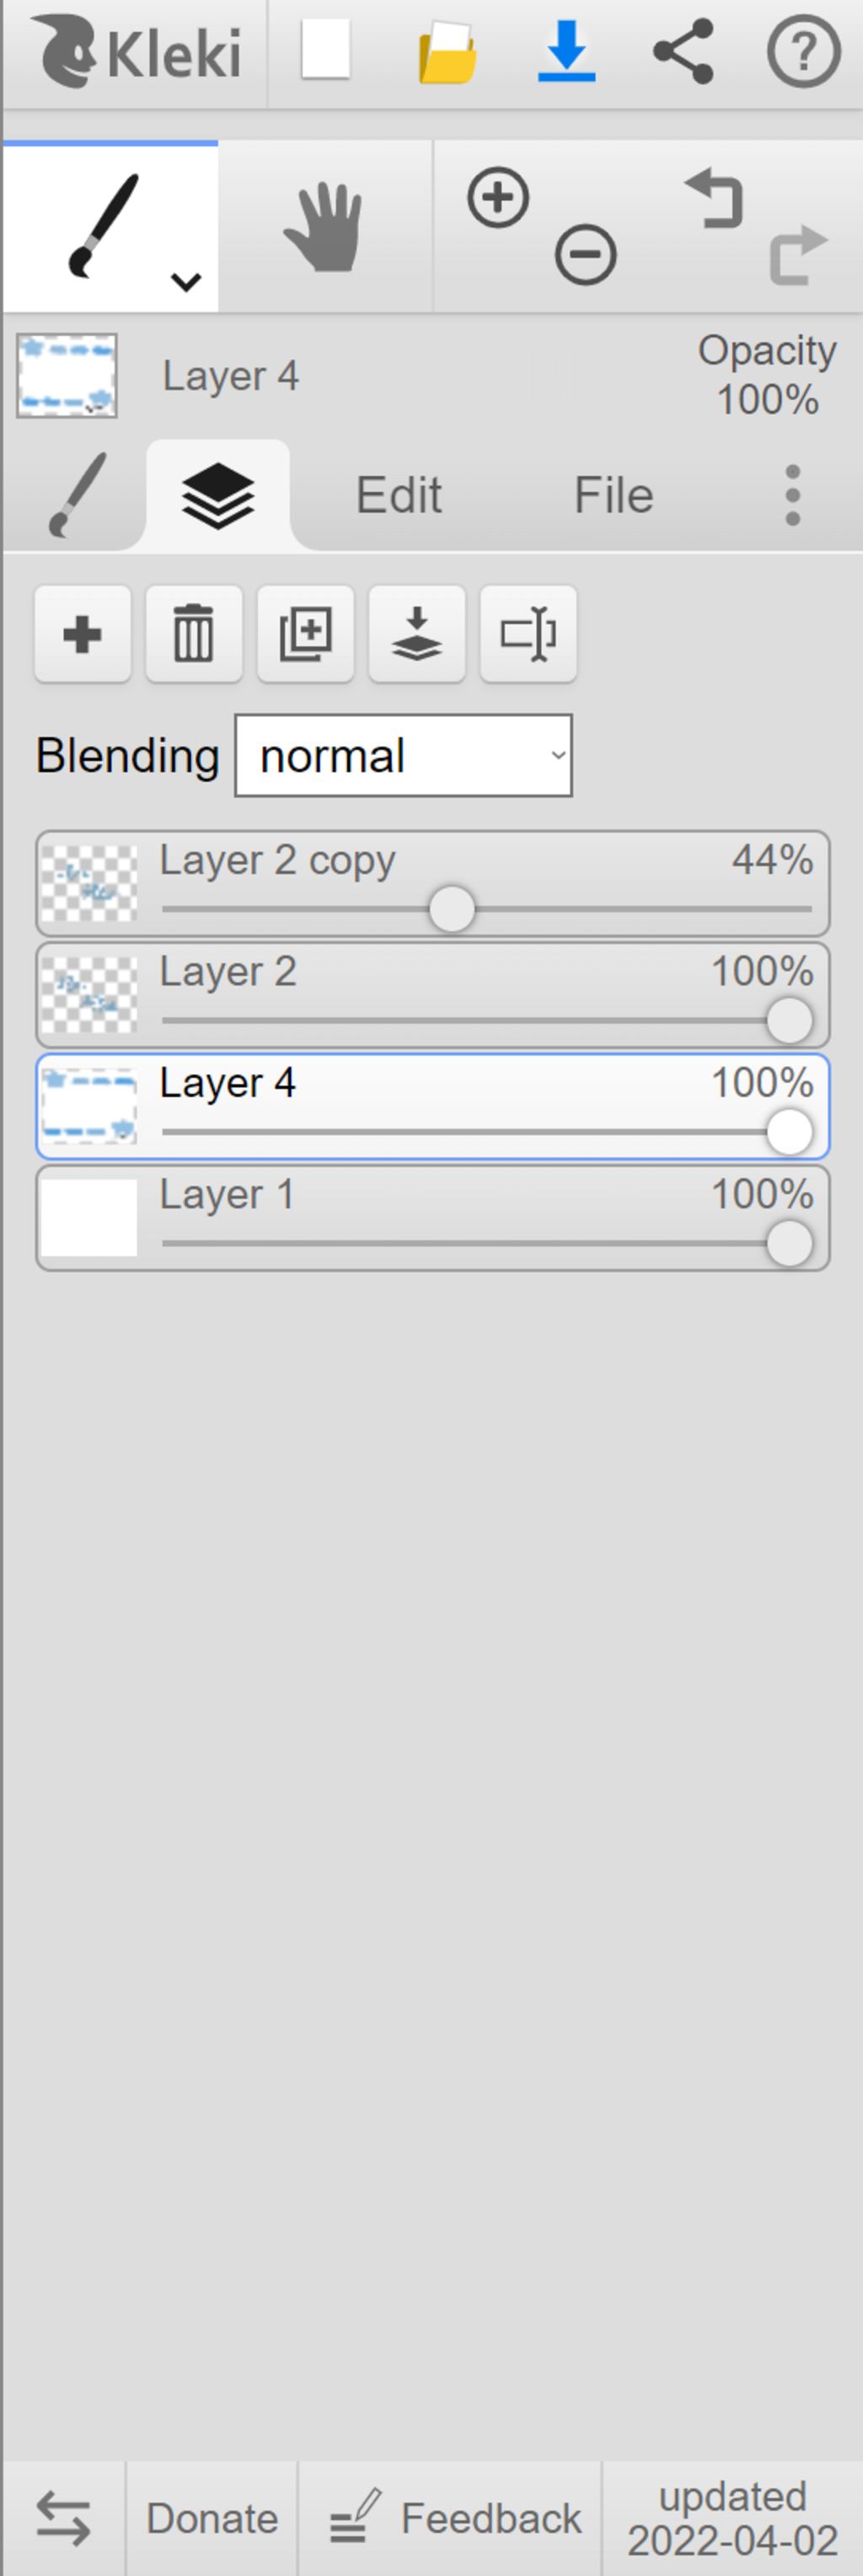Click the Share icon
Image resolution: width=863 pixels, height=2576 pixels.
click(x=683, y=51)
